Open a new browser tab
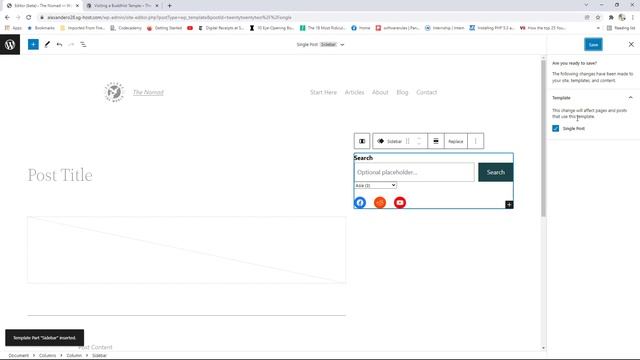The width and height of the screenshot is (640, 360). click(x=169, y=6)
